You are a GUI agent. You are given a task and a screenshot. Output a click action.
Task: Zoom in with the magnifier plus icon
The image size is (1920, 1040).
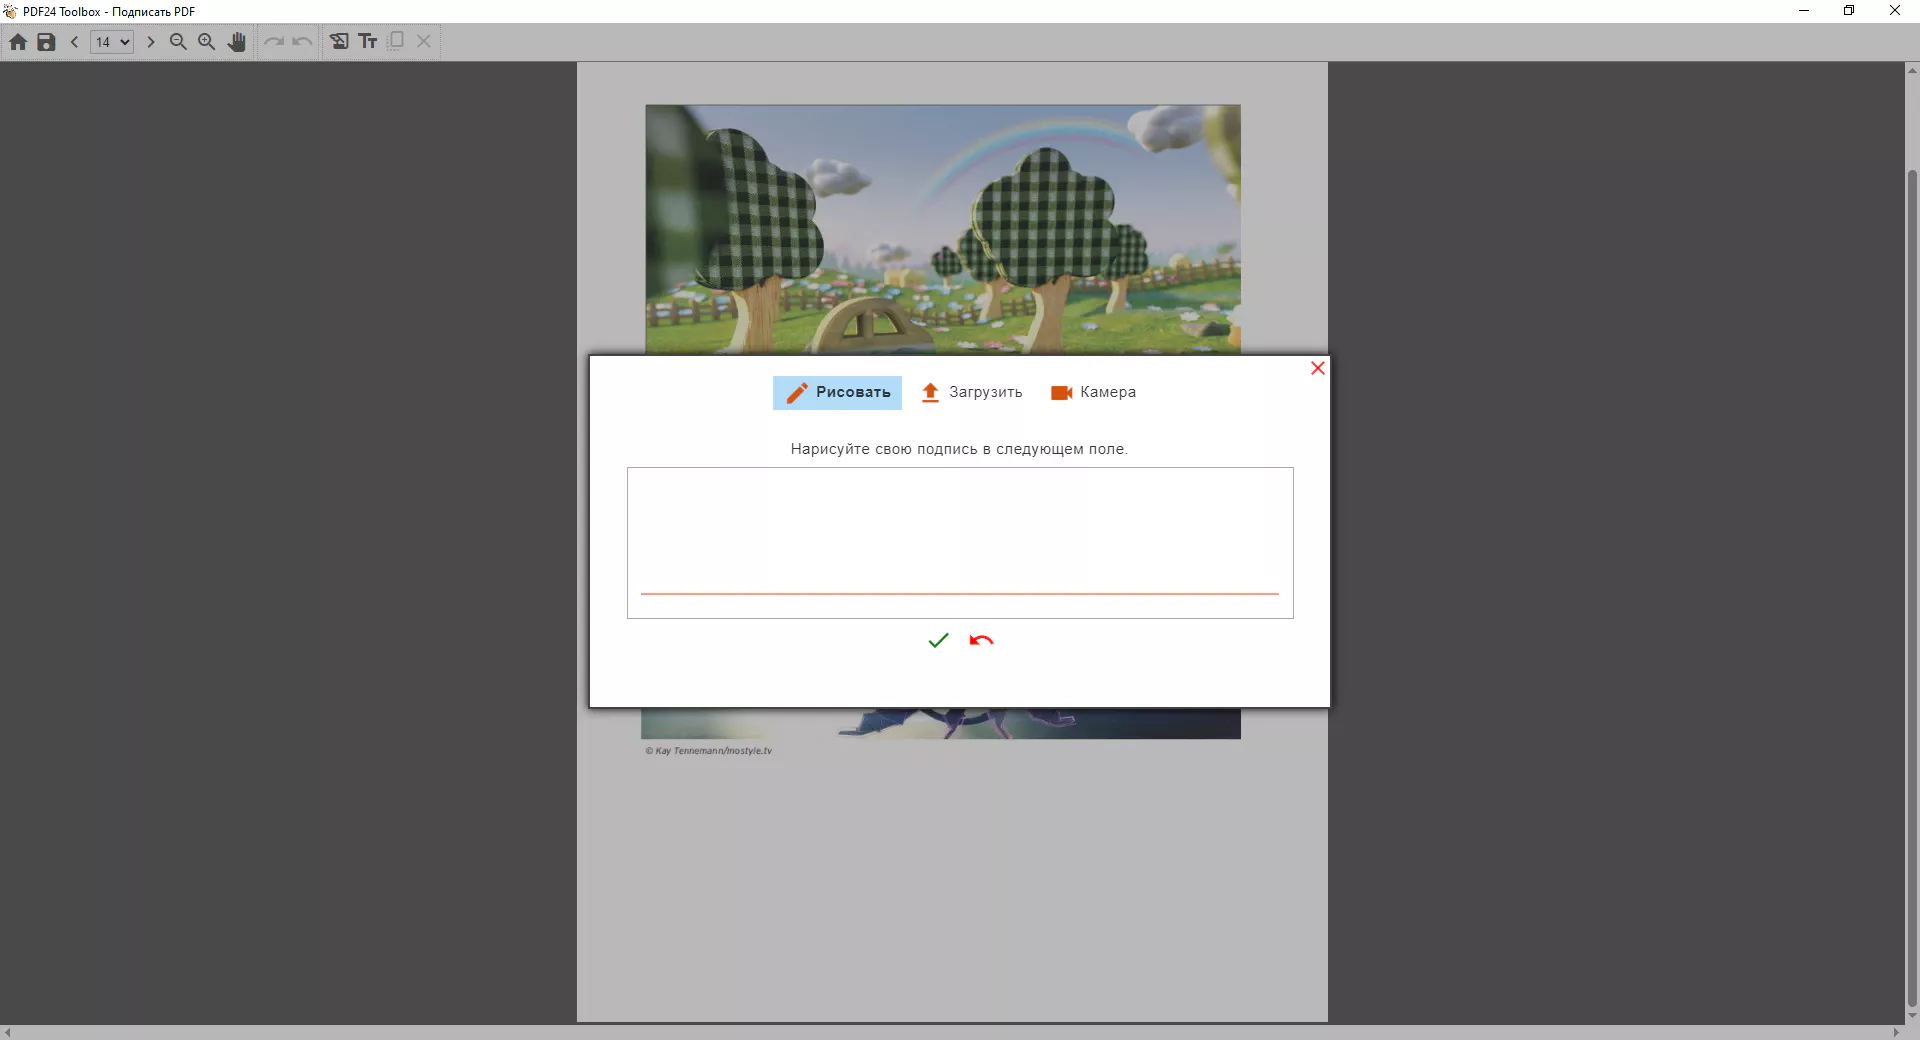[207, 42]
